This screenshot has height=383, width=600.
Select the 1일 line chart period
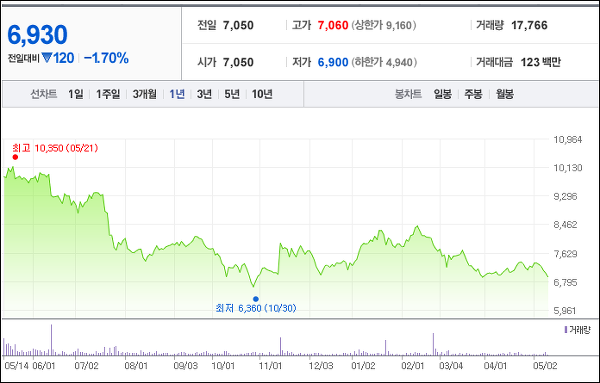[x=75, y=94]
